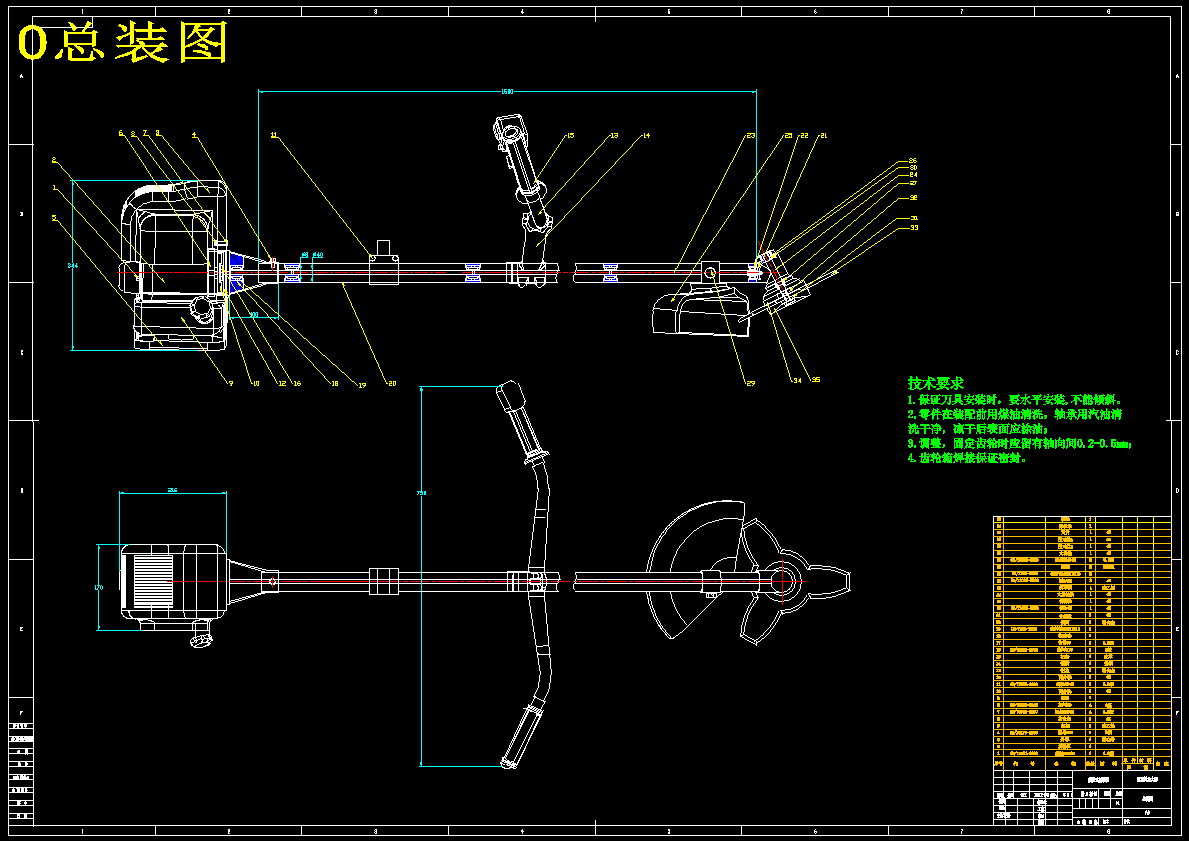Click part callout number 18

point(334,384)
